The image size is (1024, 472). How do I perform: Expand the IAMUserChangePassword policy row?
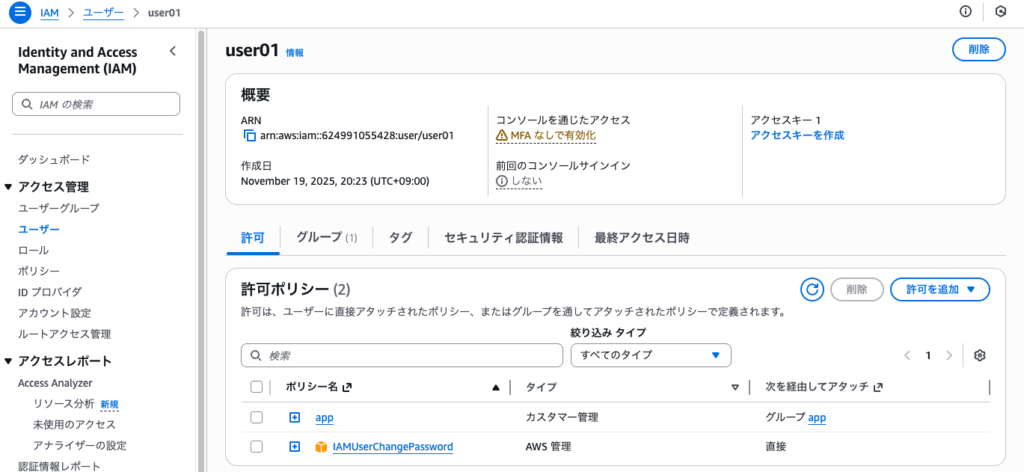[x=295, y=447]
